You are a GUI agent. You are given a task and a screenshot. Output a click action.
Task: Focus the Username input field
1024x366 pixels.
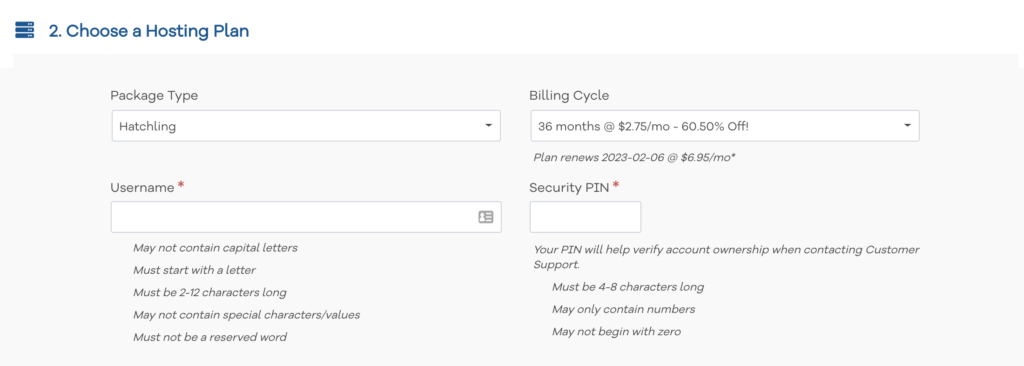tap(306, 217)
